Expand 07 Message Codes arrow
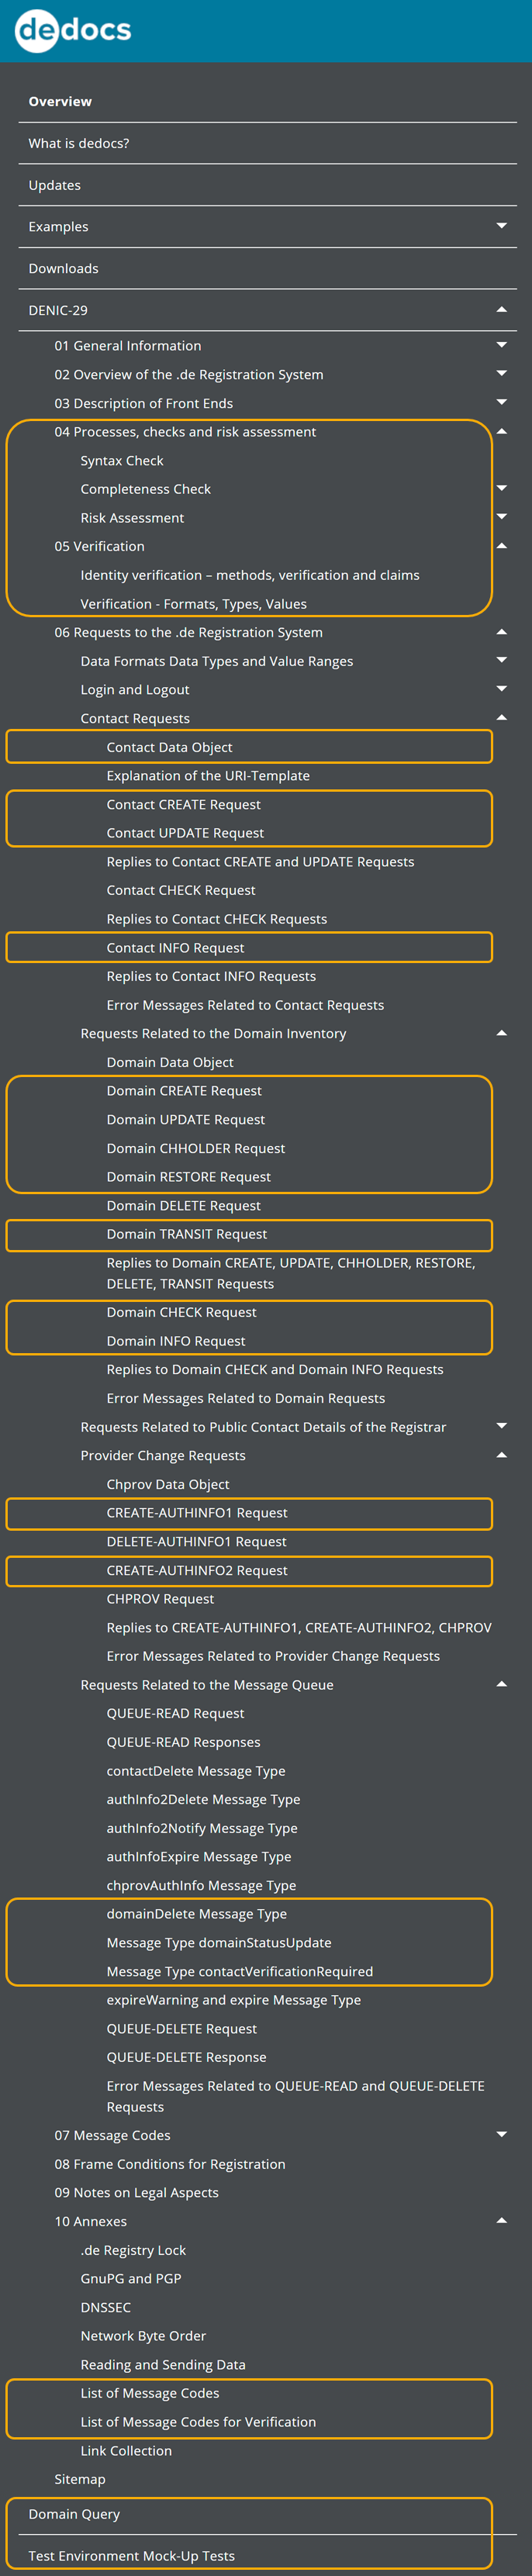The image size is (532, 2576). pyautogui.click(x=501, y=2134)
